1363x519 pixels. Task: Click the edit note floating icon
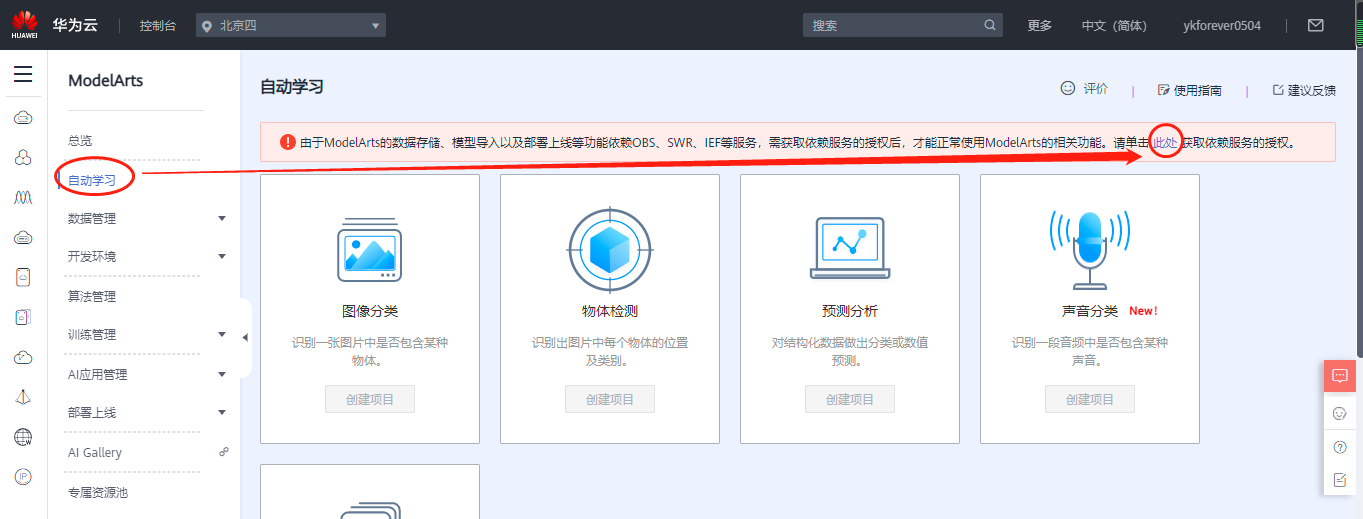click(1340, 480)
